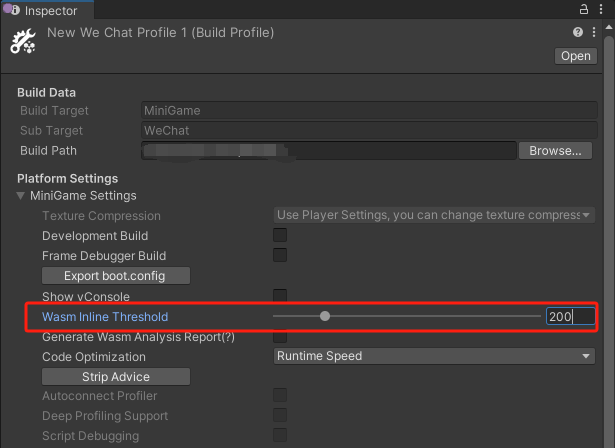Image resolution: width=615 pixels, height=448 pixels.
Task: Click the Build Profile help icon
Action: 566,33
